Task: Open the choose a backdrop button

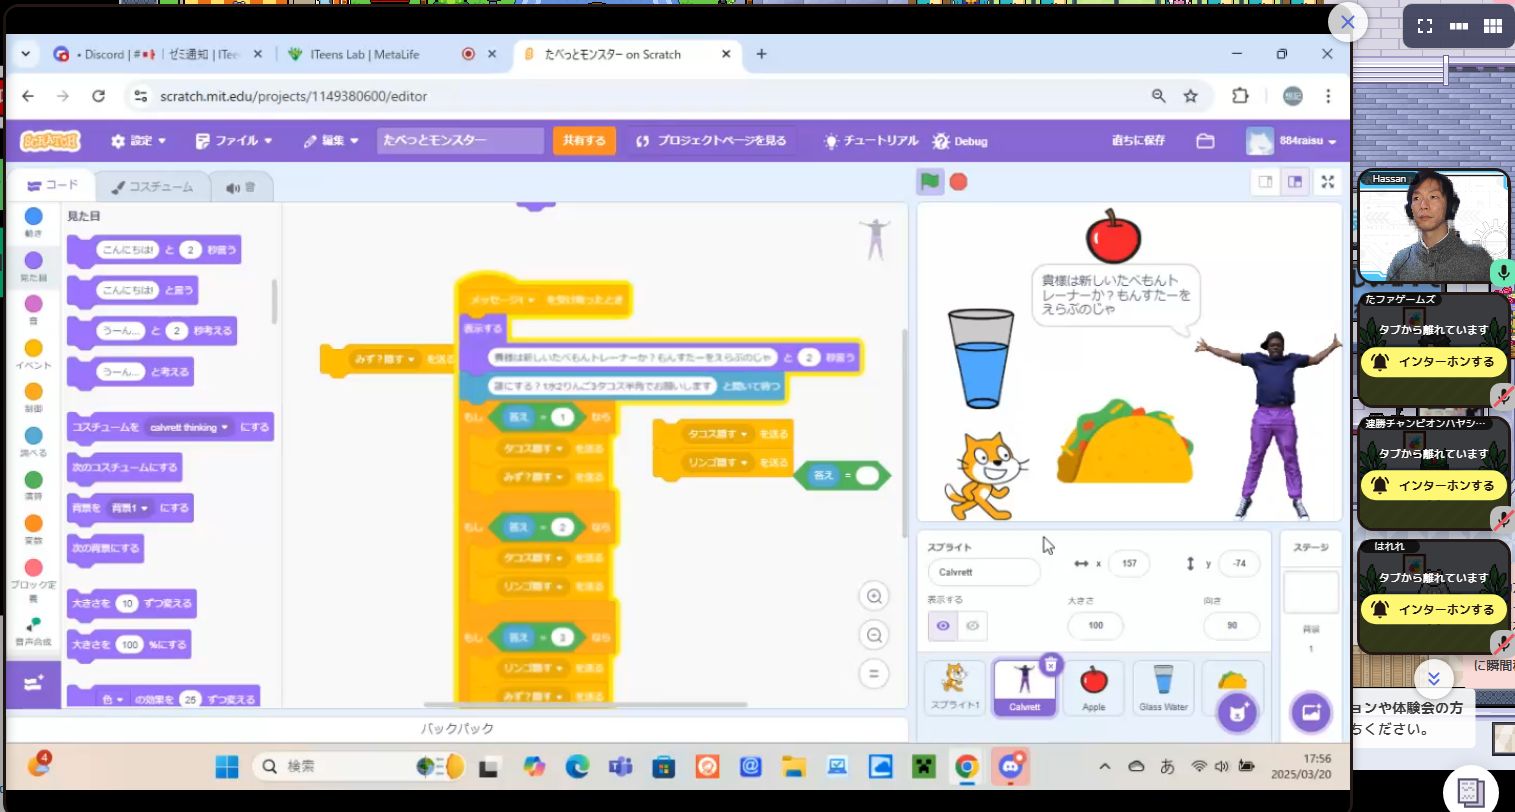Action: 1310,713
